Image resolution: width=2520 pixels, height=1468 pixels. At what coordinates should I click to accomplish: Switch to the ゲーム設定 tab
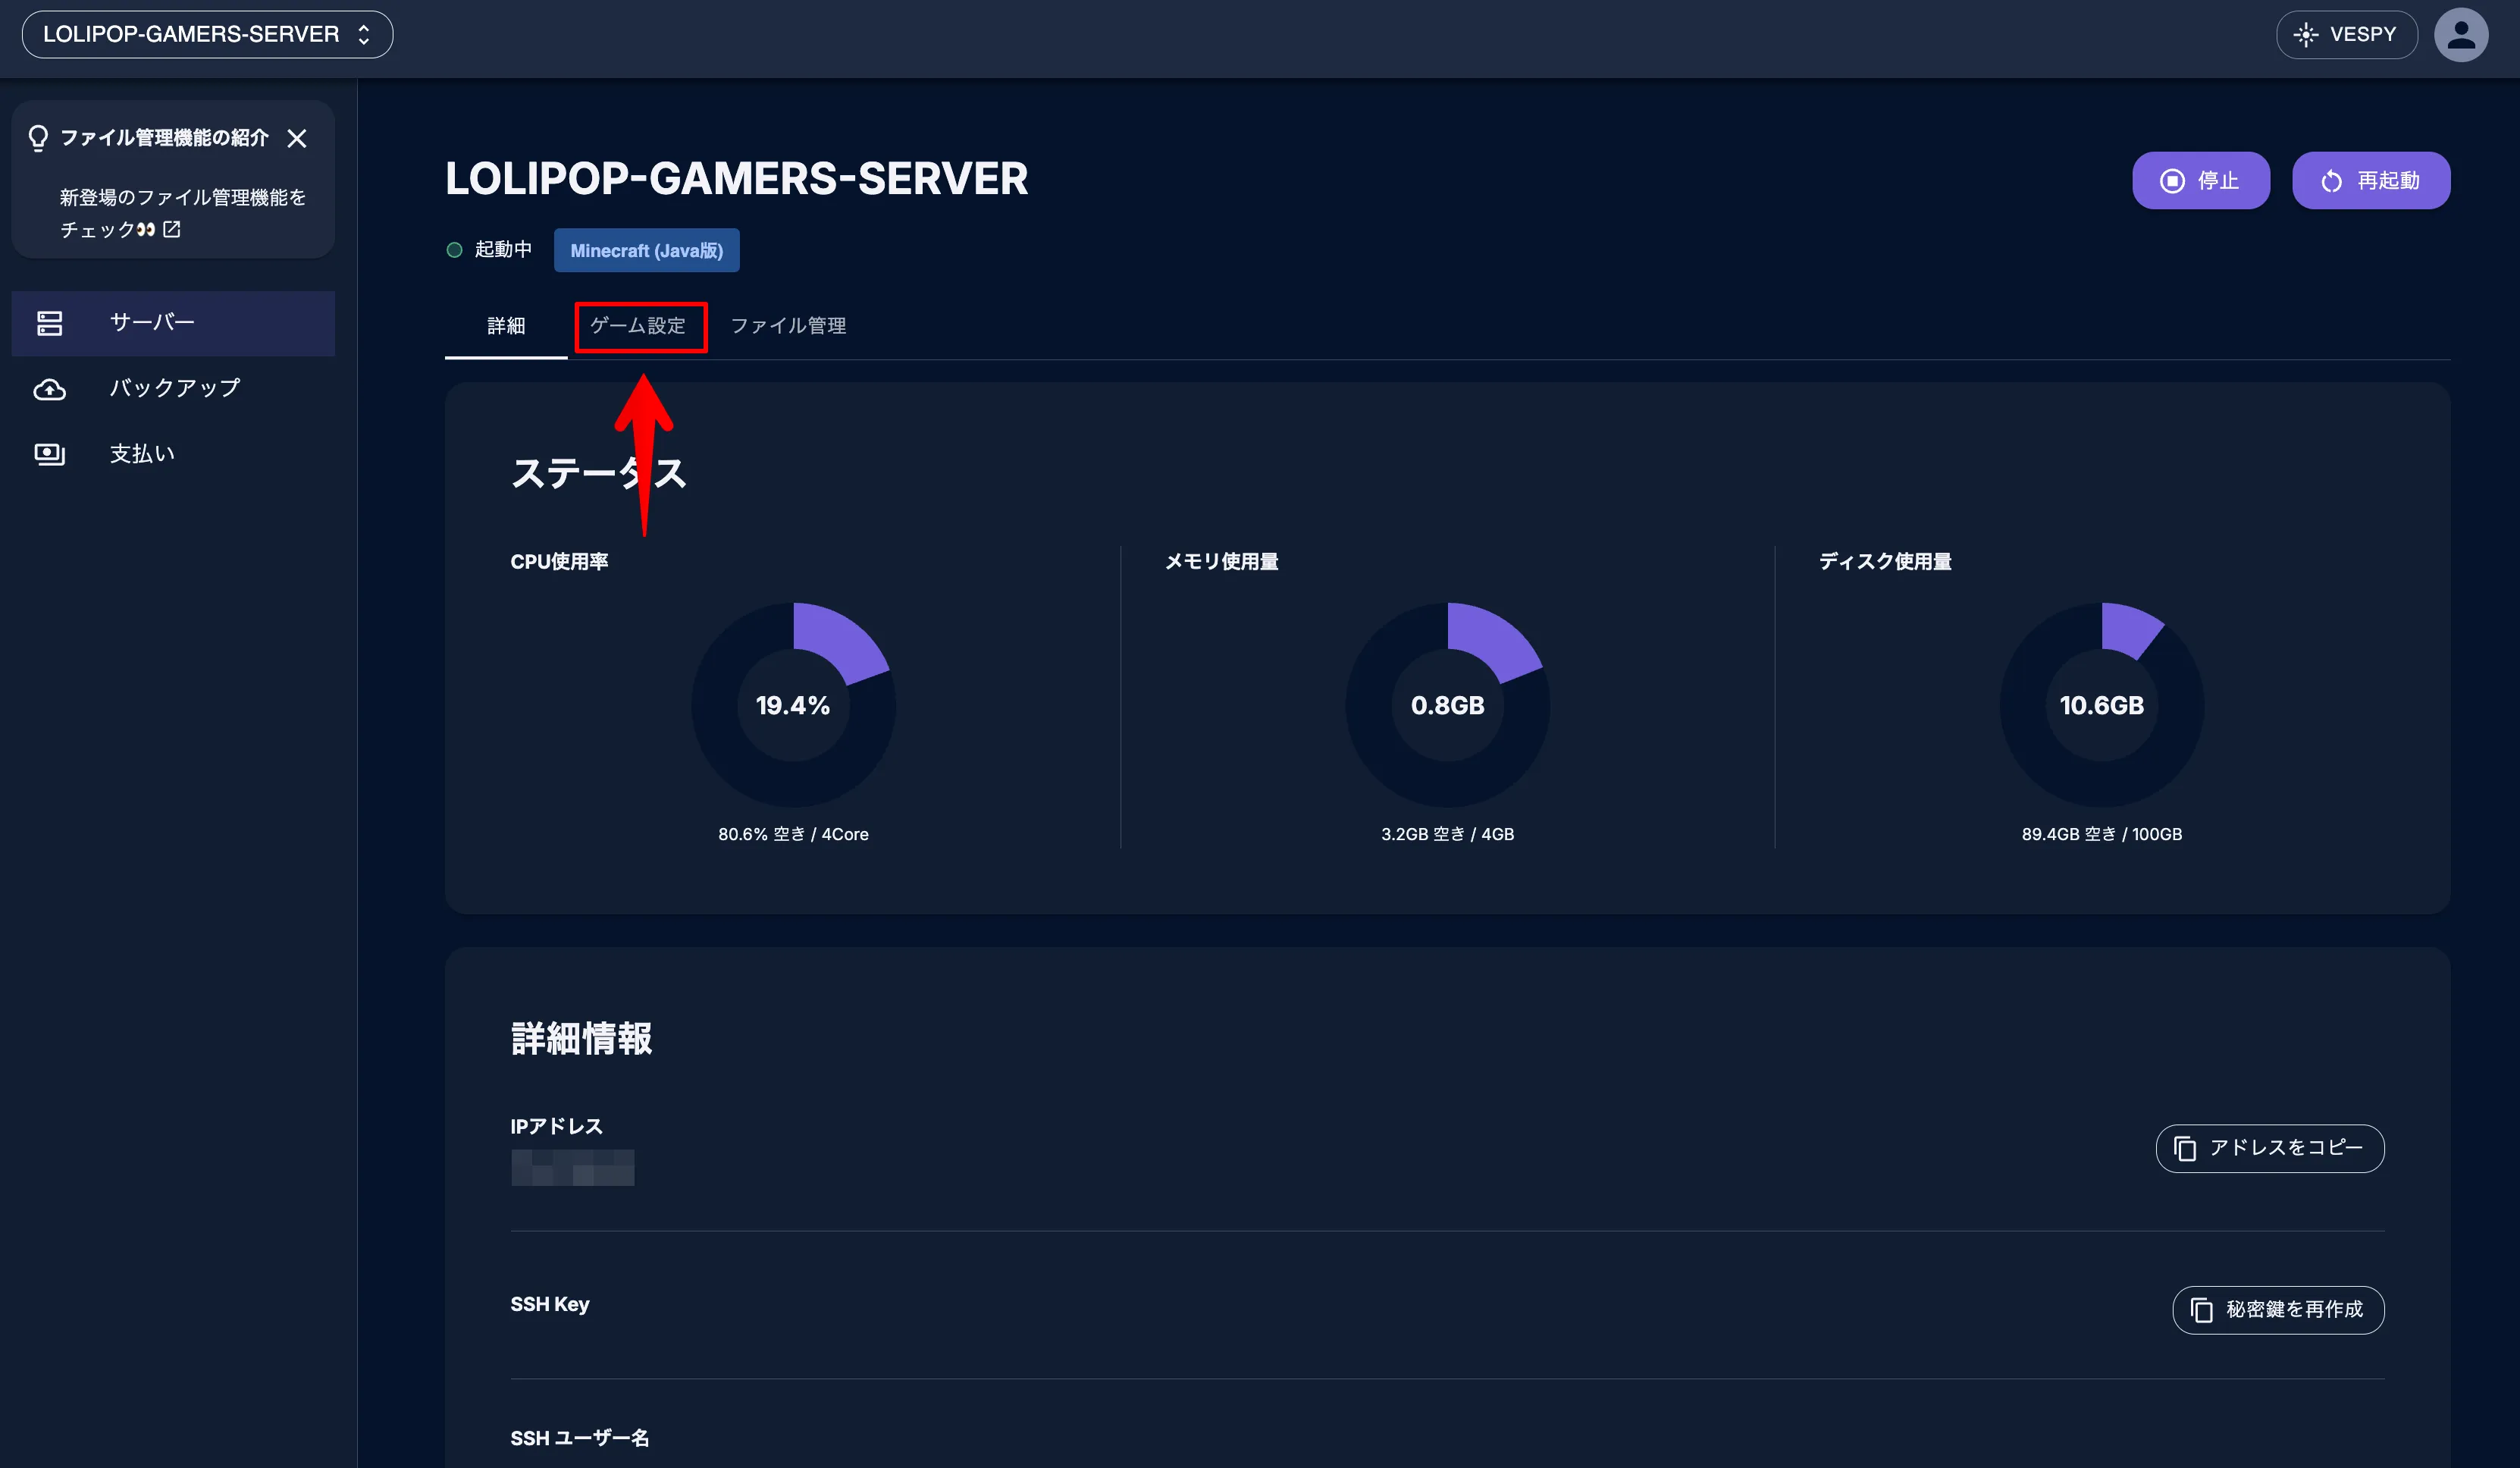point(638,326)
